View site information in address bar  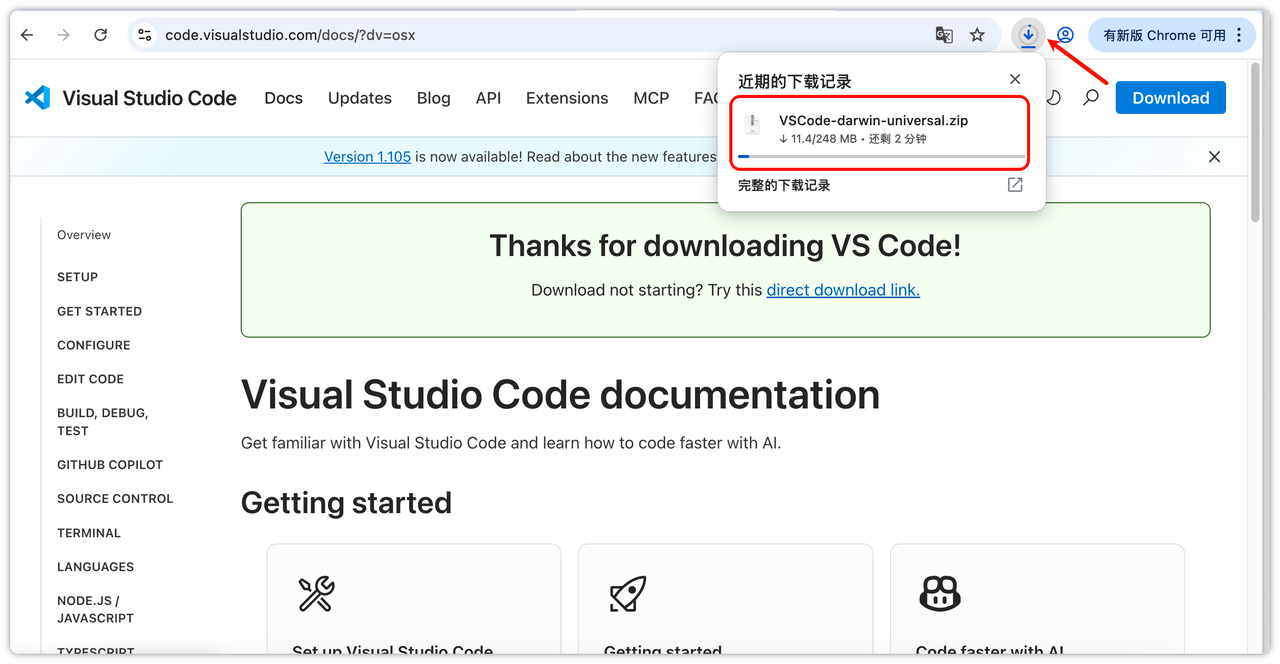(x=145, y=35)
